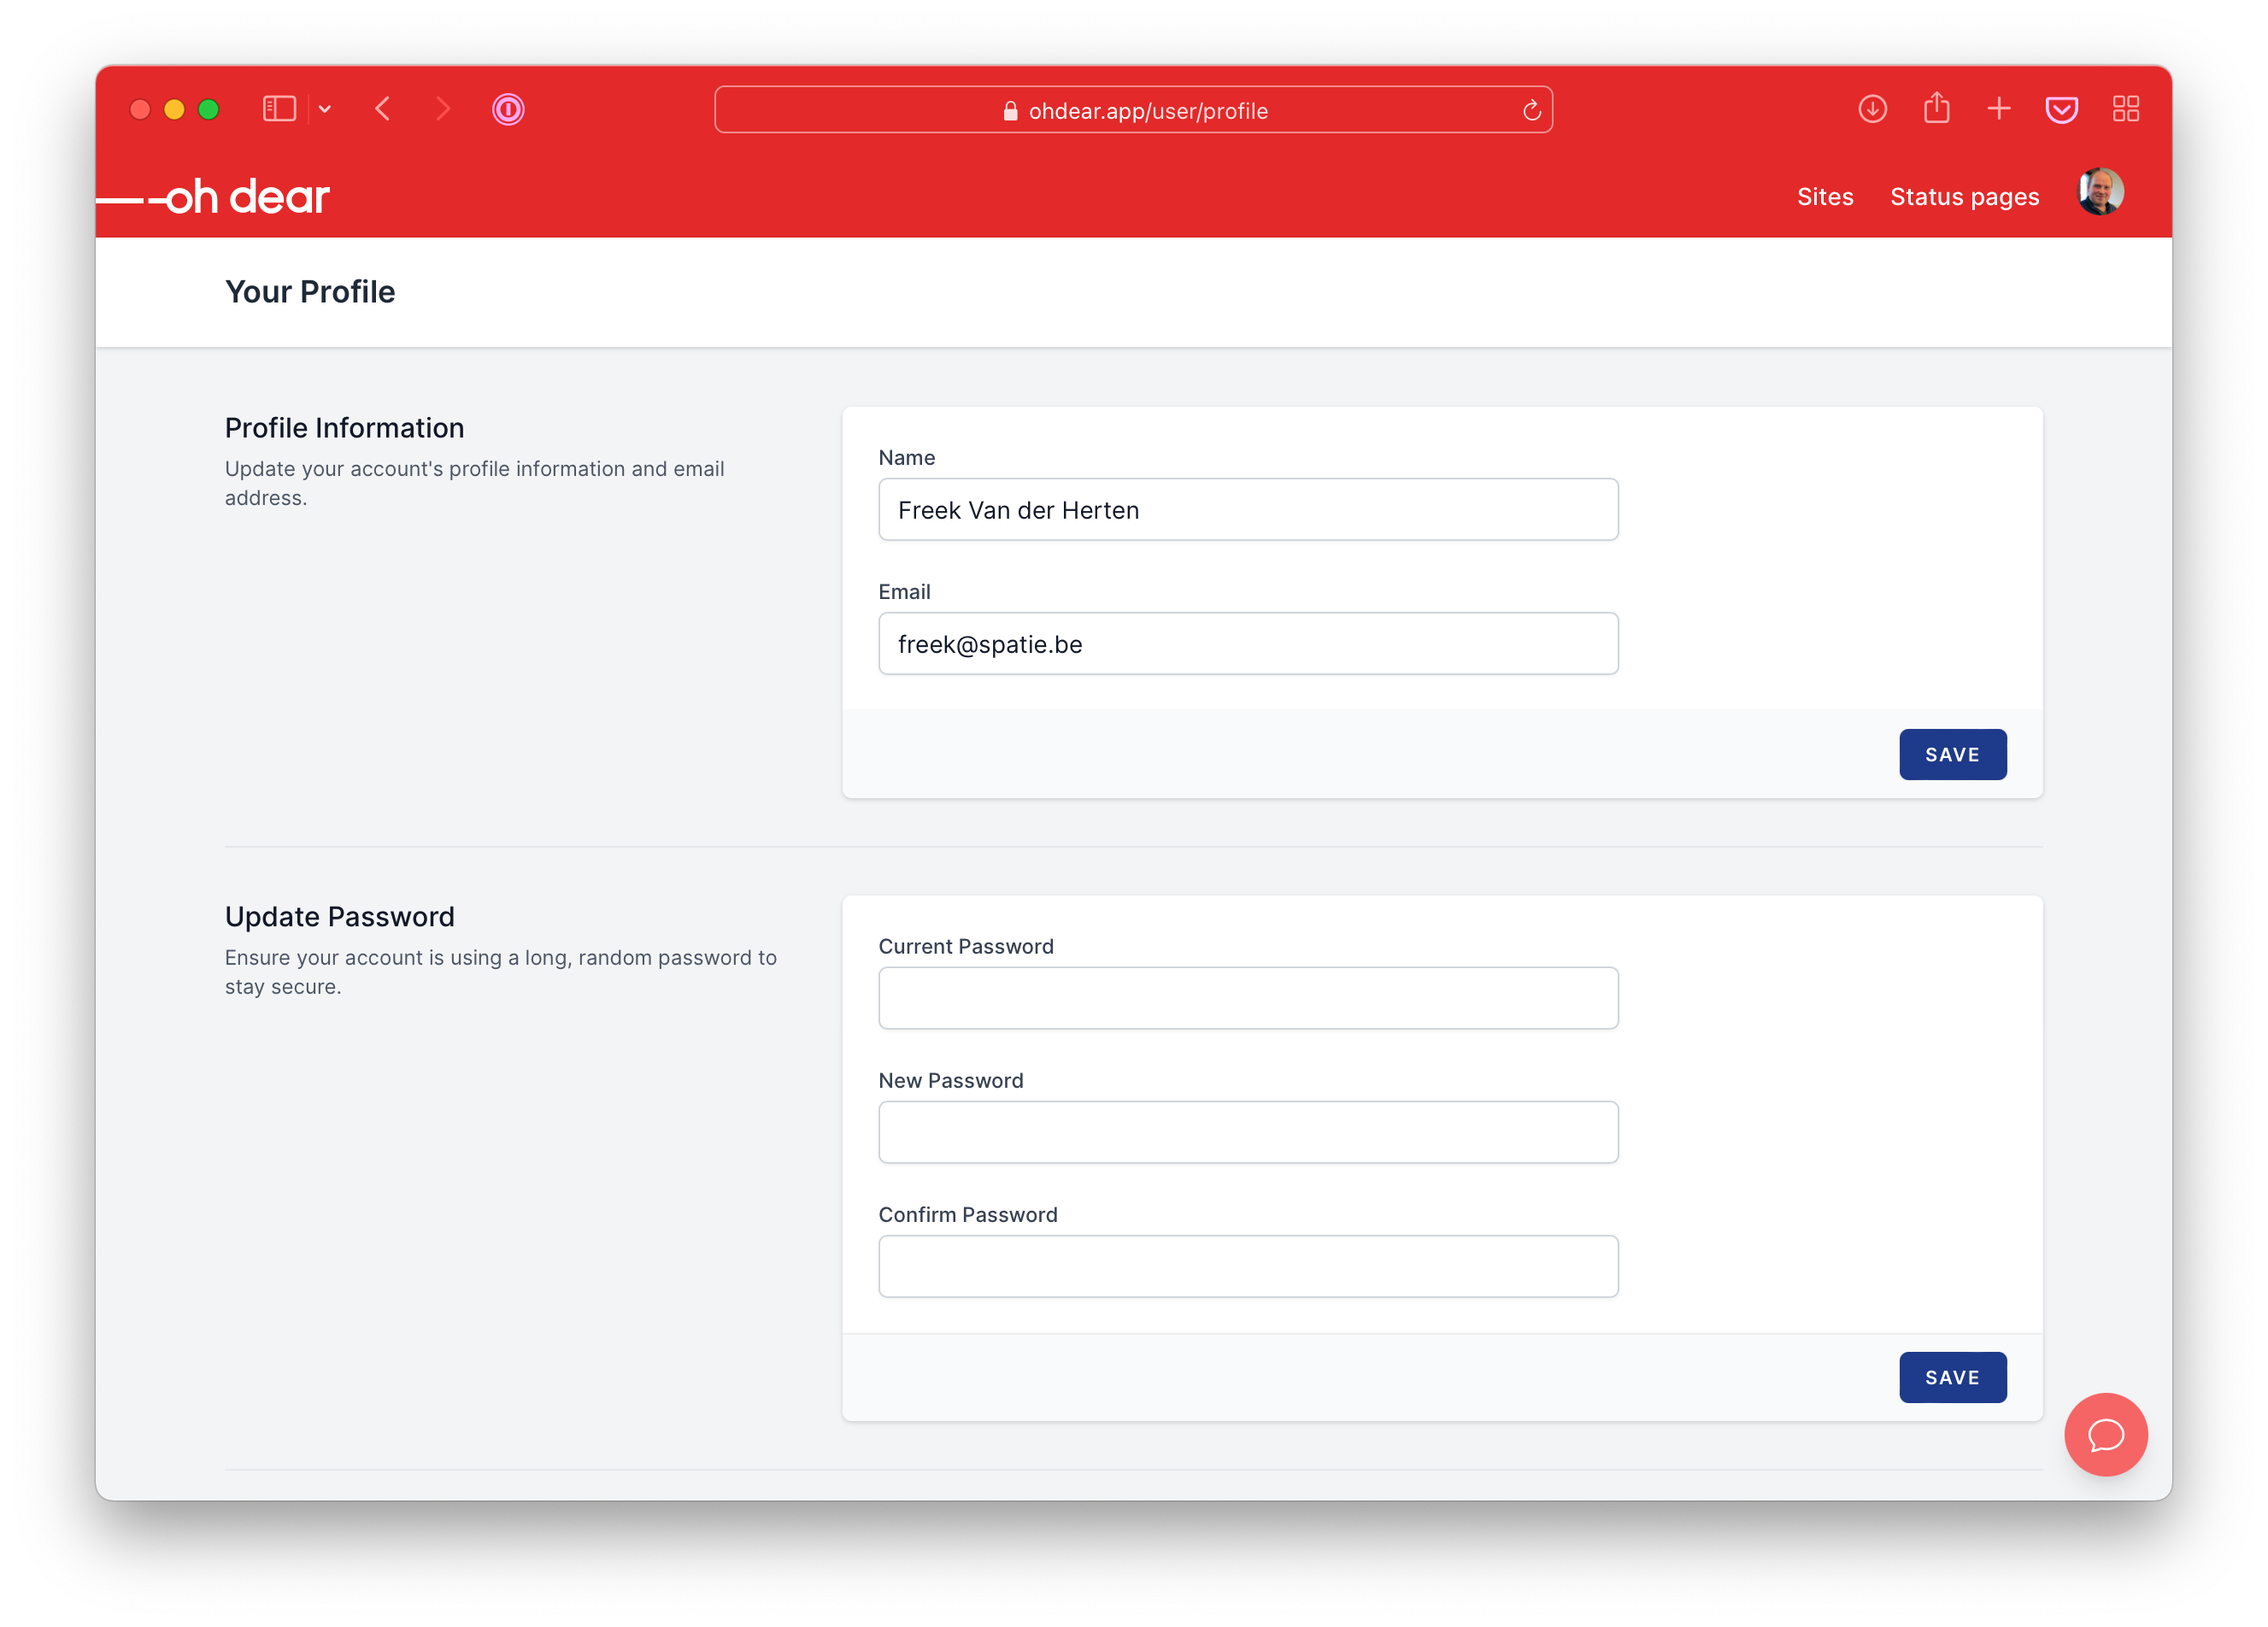Image resolution: width=2268 pixels, height=1627 pixels.
Task: Show the tab overview grid
Action: [2125, 109]
